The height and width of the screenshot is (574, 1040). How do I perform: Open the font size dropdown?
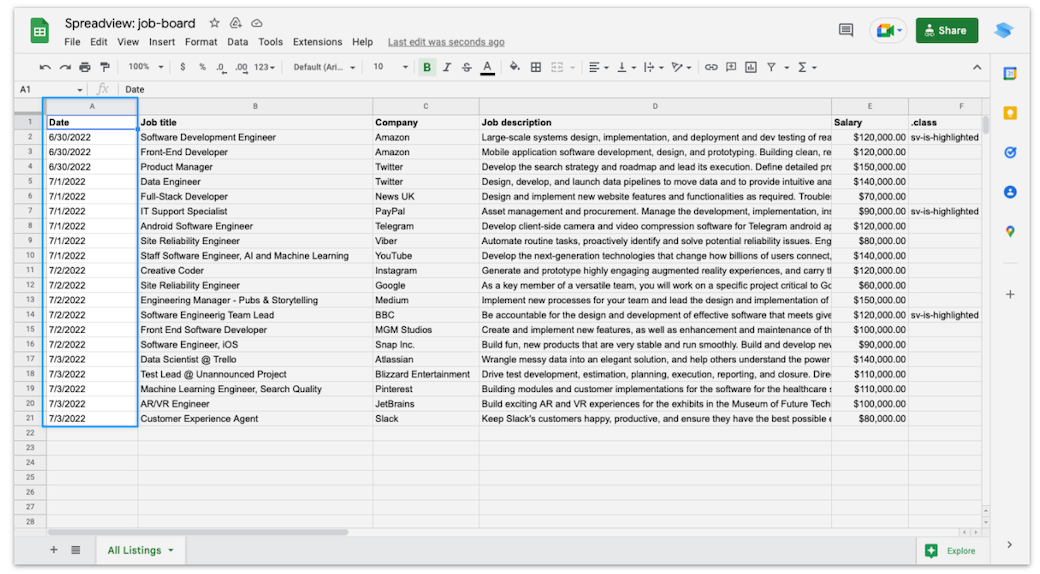[x=390, y=67]
